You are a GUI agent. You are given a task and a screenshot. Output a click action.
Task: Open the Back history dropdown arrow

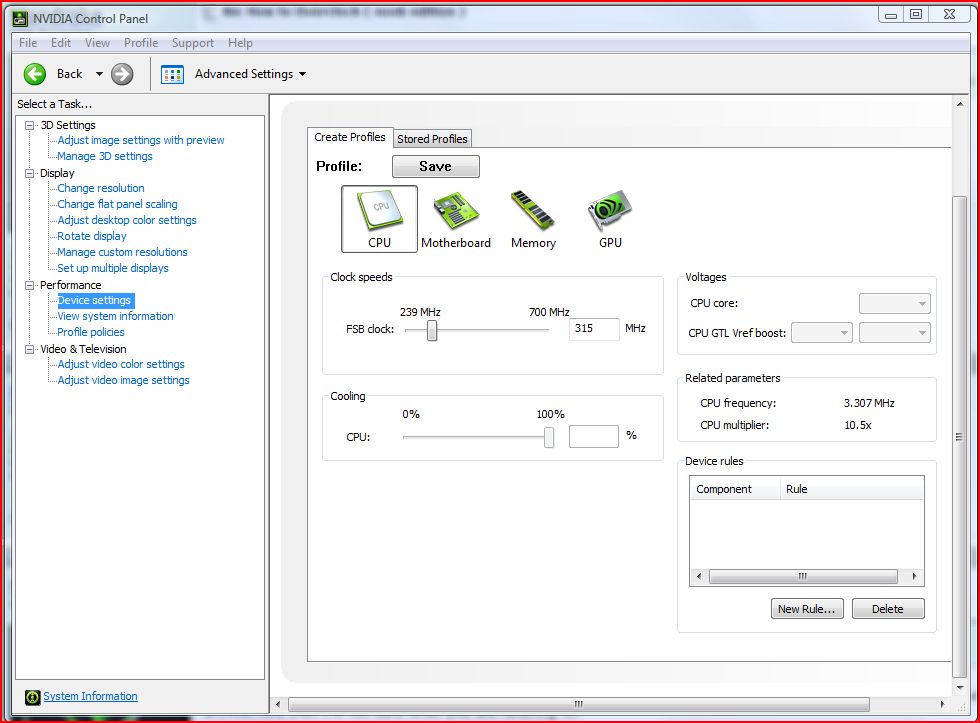pos(99,74)
